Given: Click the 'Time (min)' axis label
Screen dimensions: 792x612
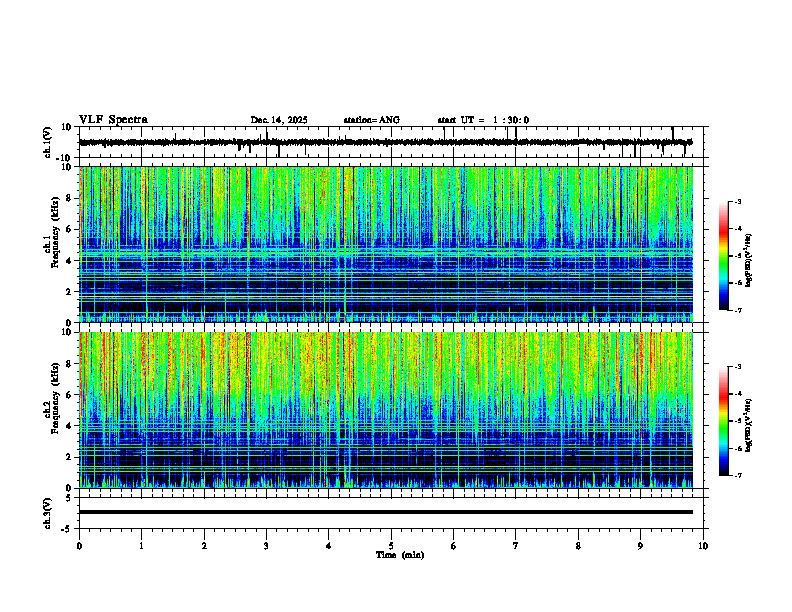Looking at the screenshot, I should click(x=400, y=555).
